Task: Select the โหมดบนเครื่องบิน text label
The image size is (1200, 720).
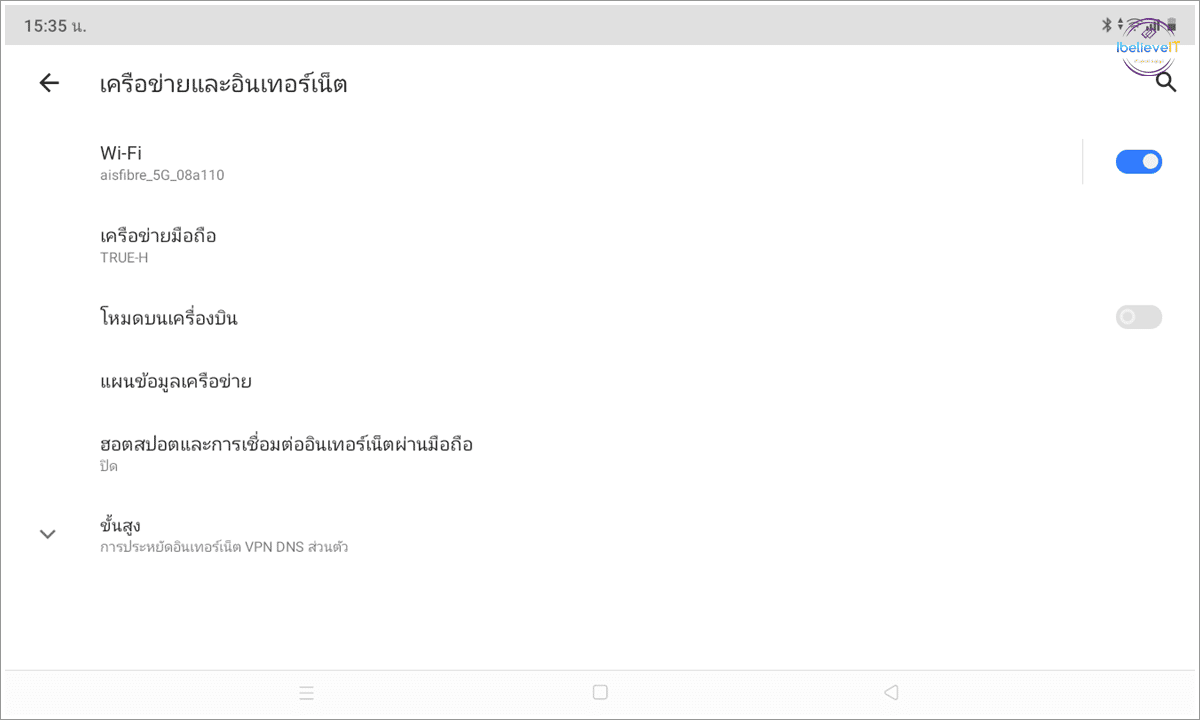Action: click(x=169, y=319)
